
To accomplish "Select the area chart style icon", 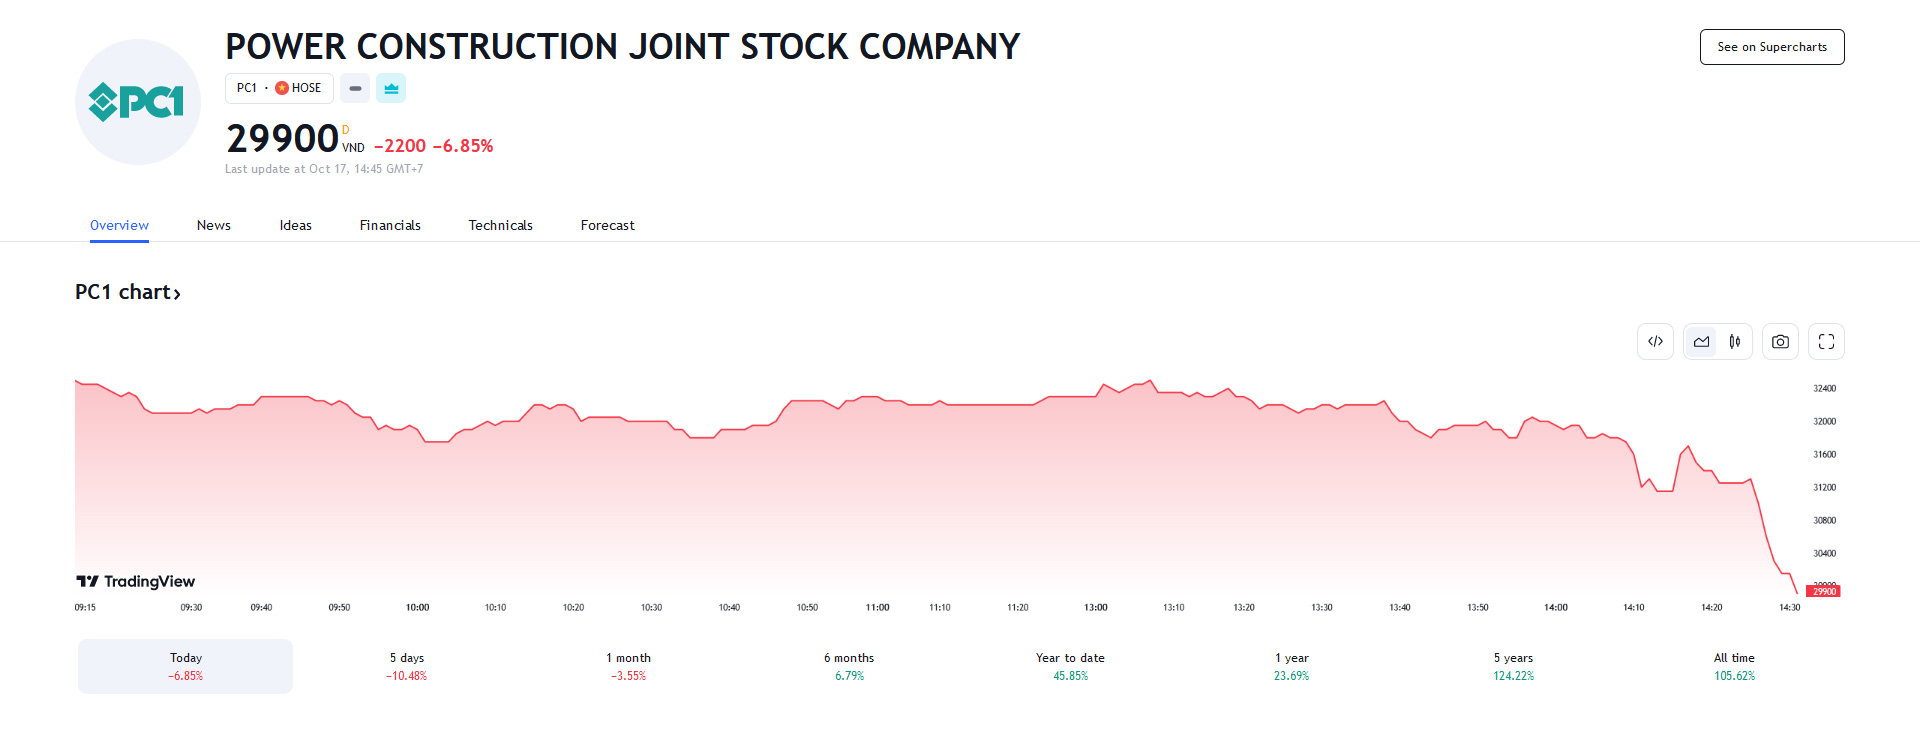I will [x=1700, y=341].
